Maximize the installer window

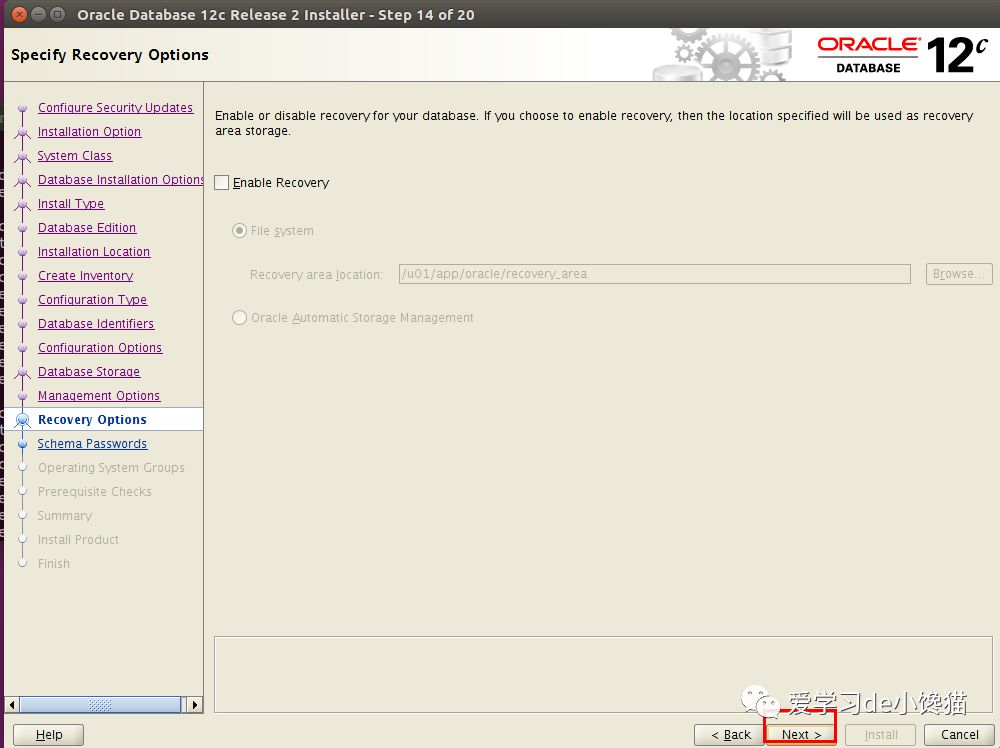pyautogui.click(x=57, y=14)
